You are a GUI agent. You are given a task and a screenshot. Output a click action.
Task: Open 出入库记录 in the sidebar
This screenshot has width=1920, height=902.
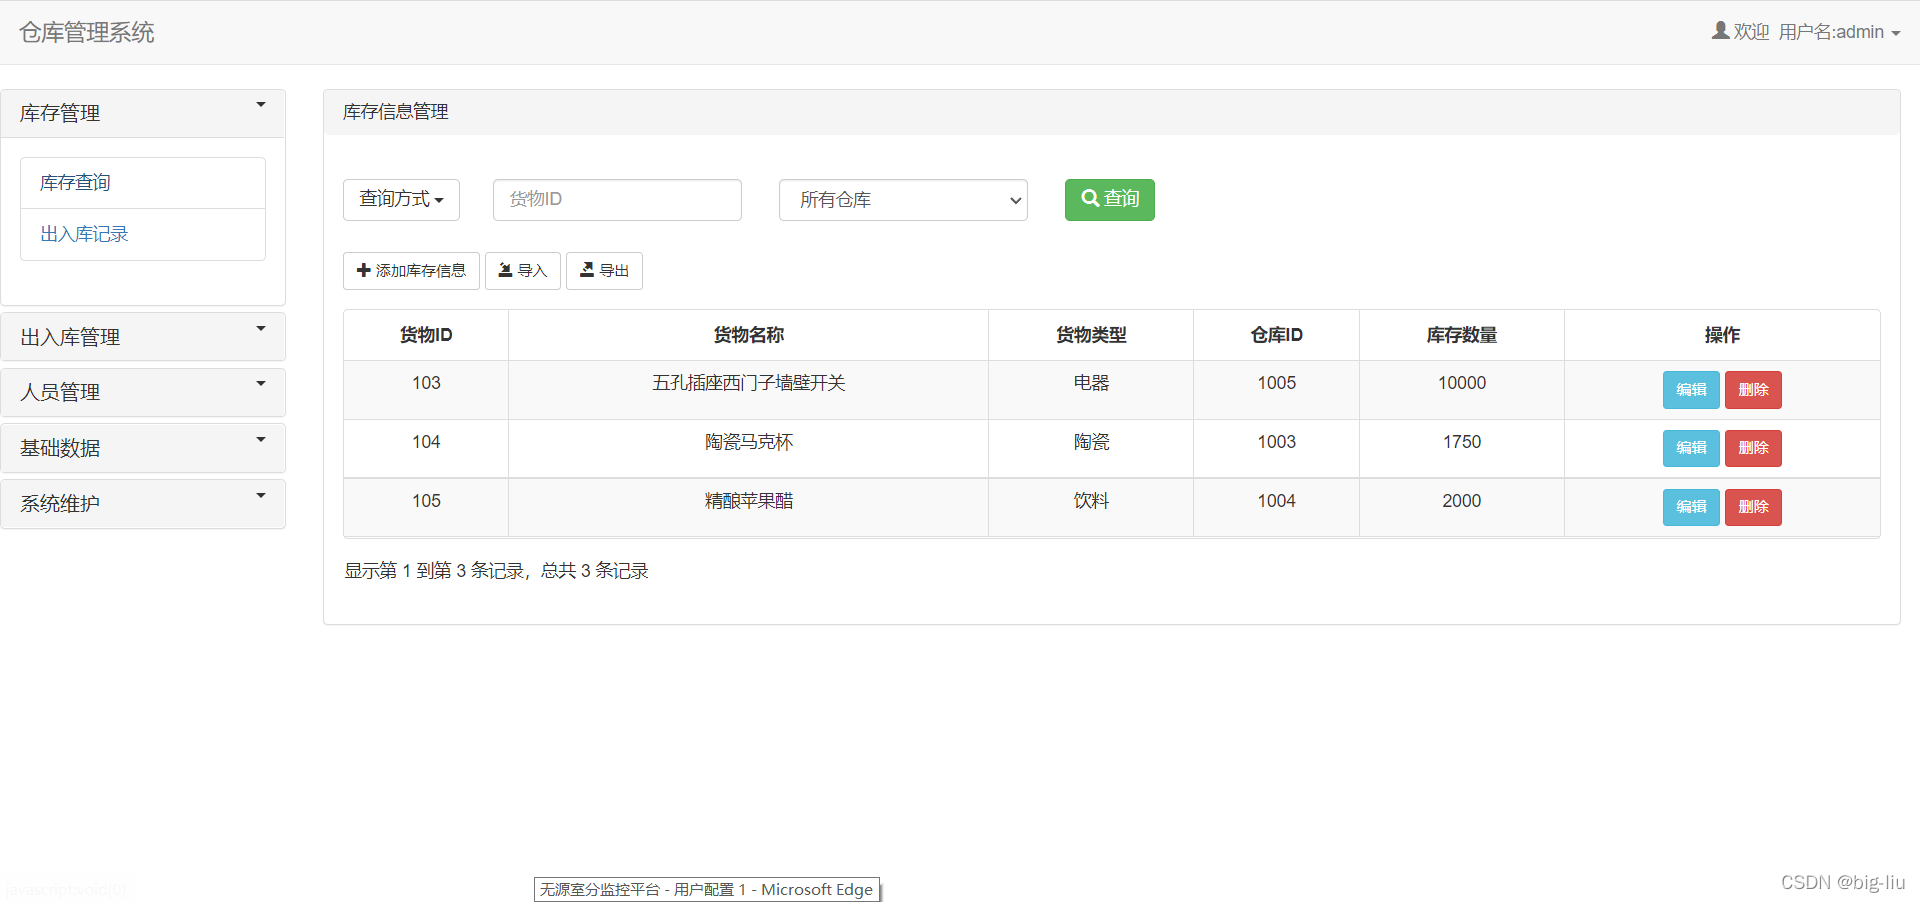click(143, 234)
